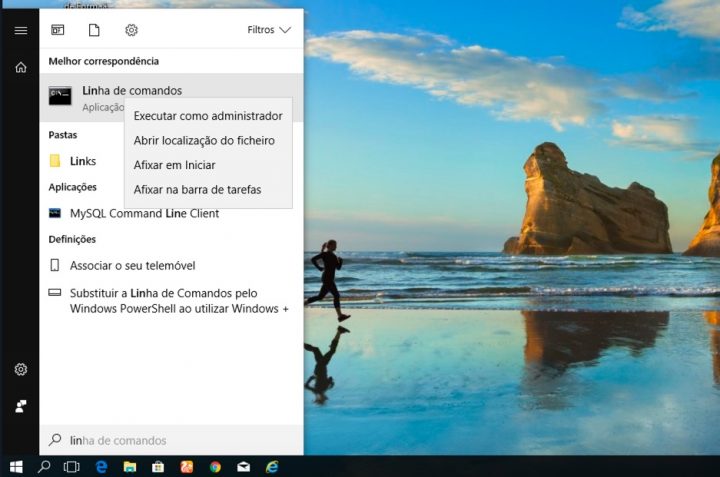This screenshot has height=477, width=720.
Task: Launch Google Chrome from the taskbar
Action: (x=215, y=466)
